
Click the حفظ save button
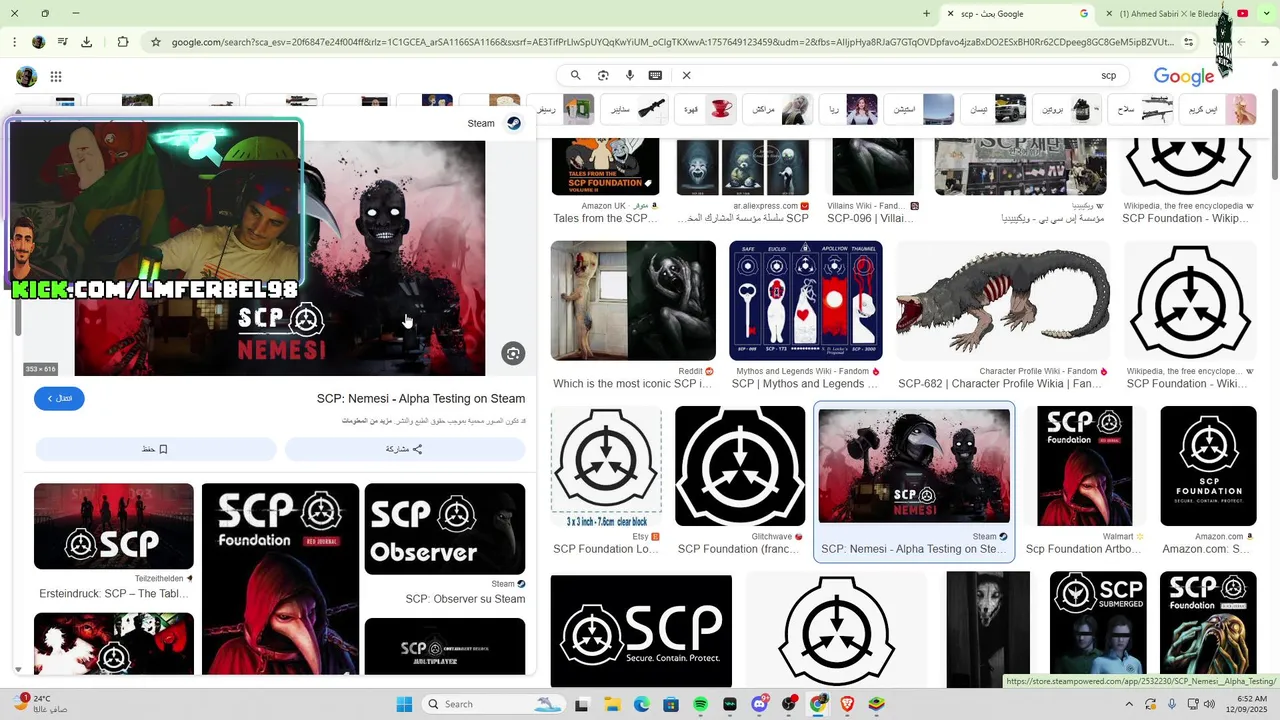point(155,449)
